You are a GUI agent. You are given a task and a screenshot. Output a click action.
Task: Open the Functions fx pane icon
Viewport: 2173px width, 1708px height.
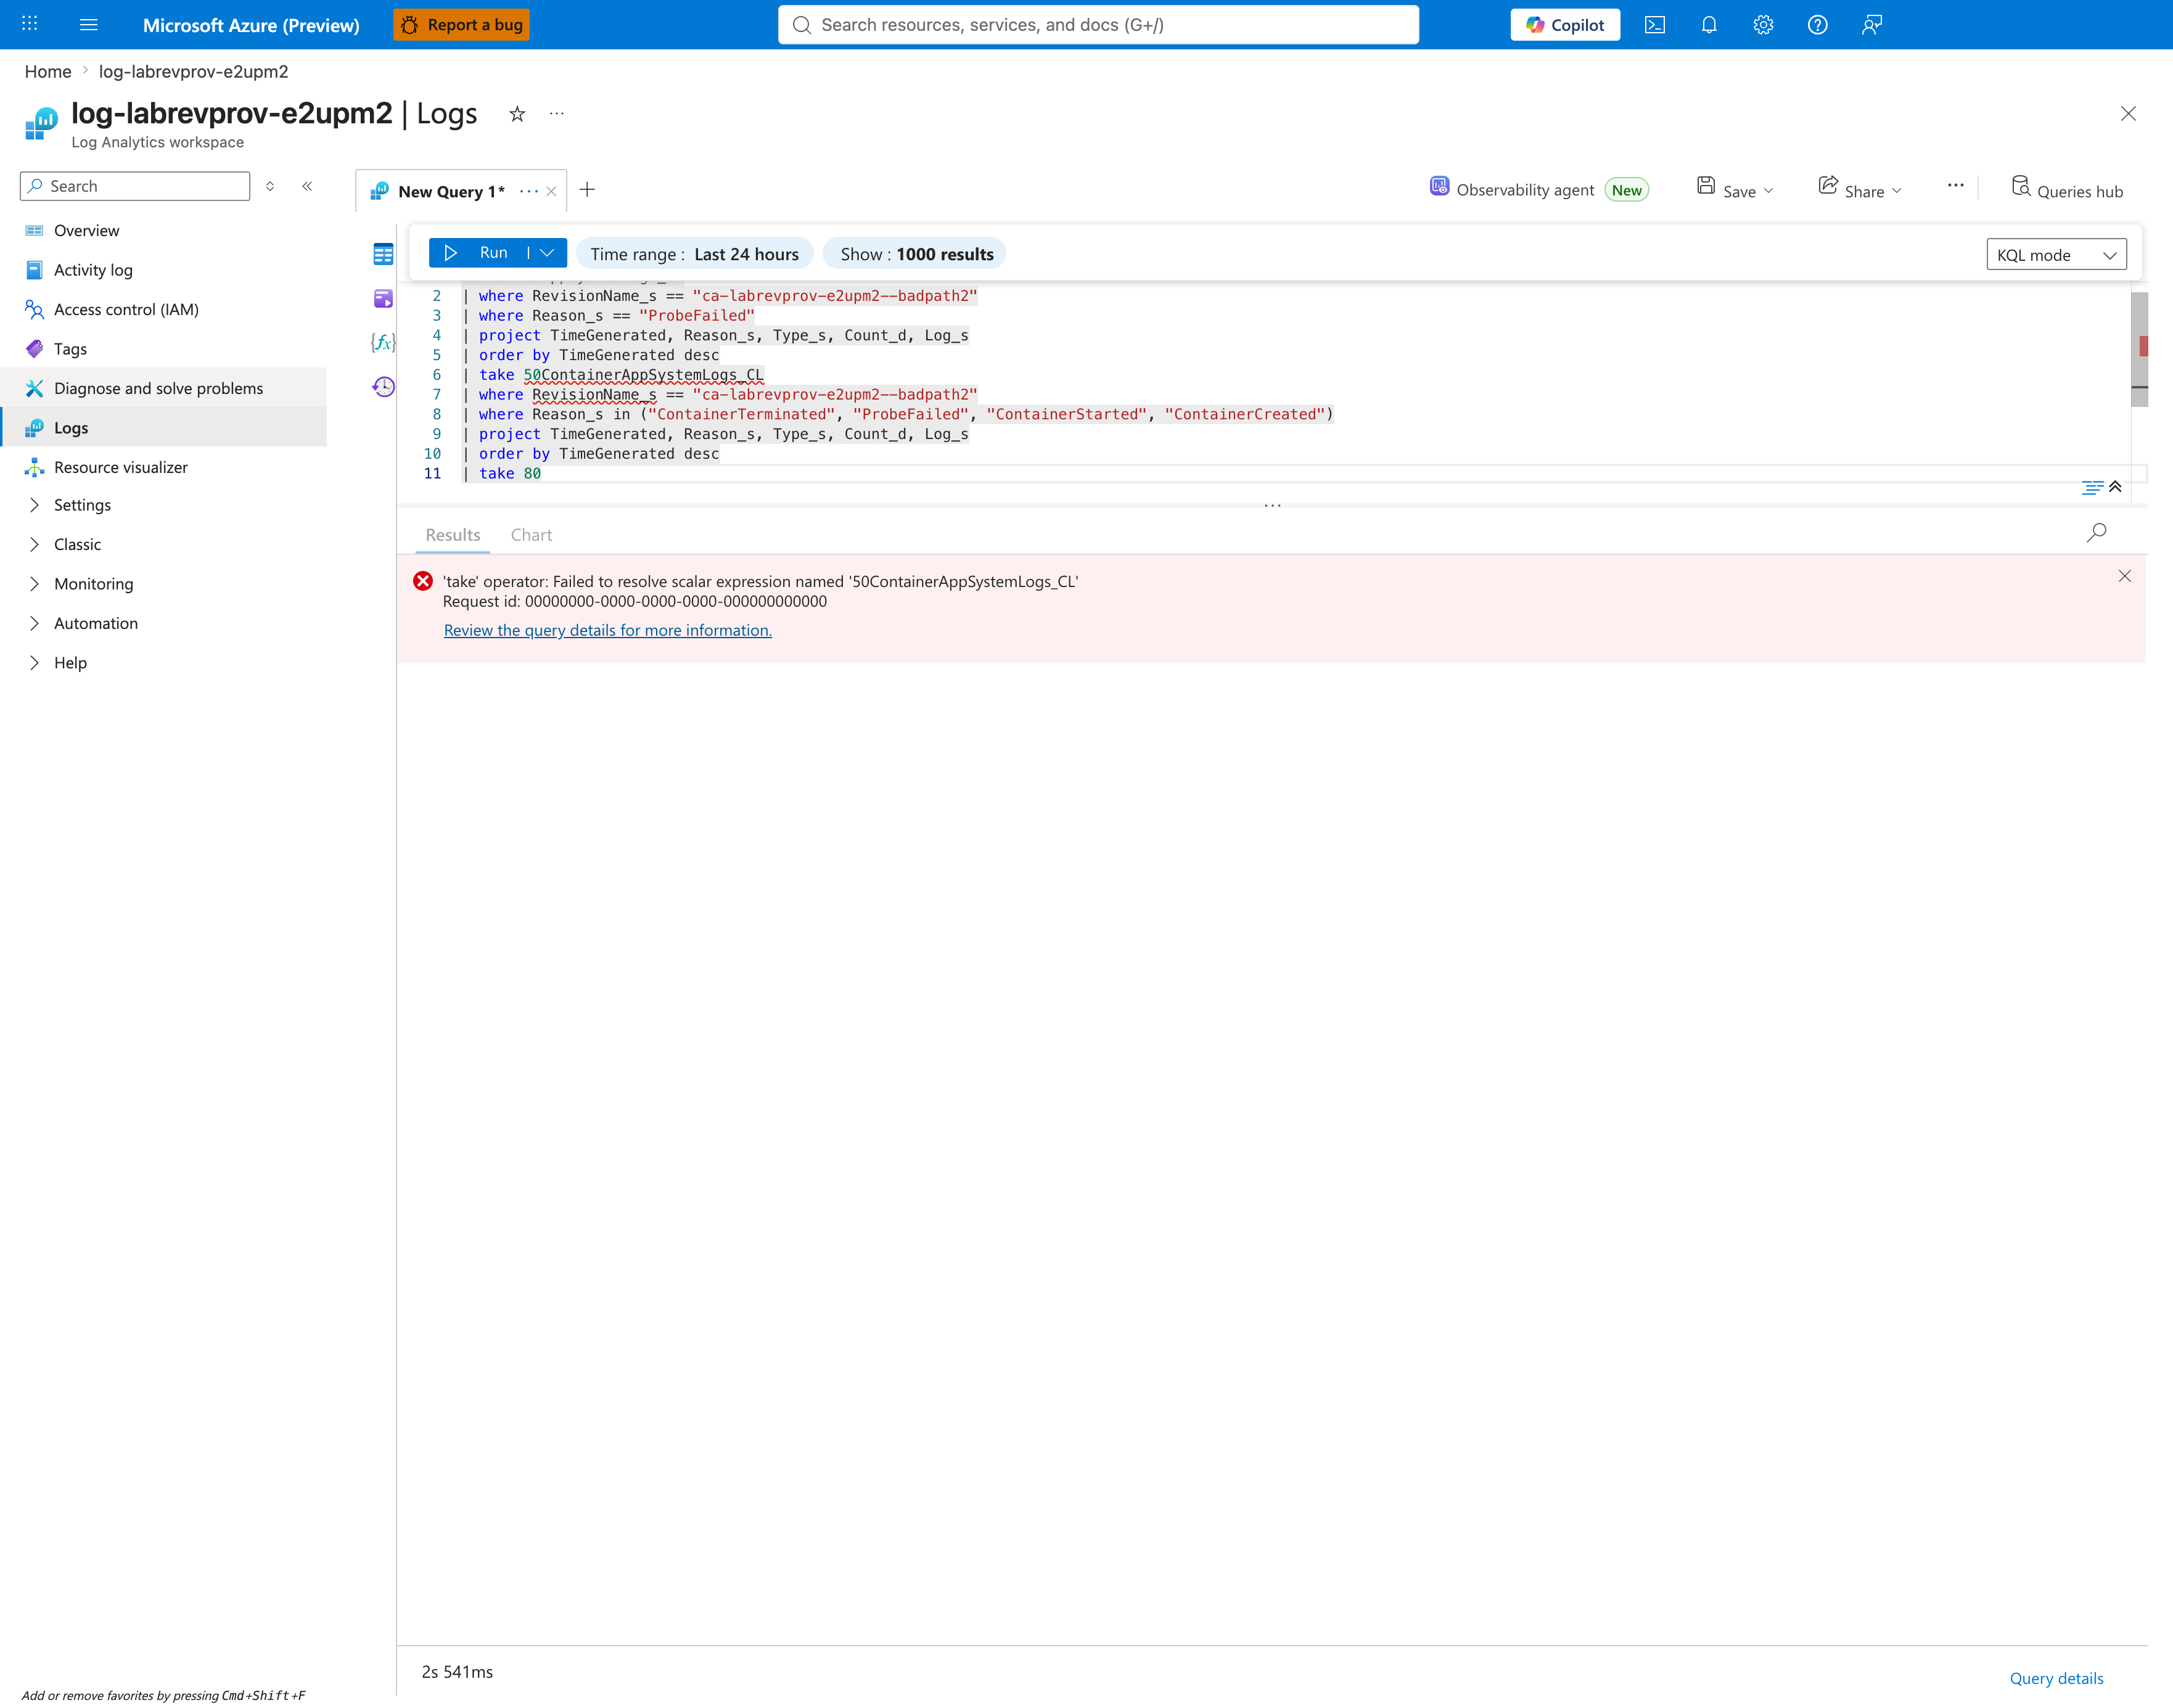[383, 342]
